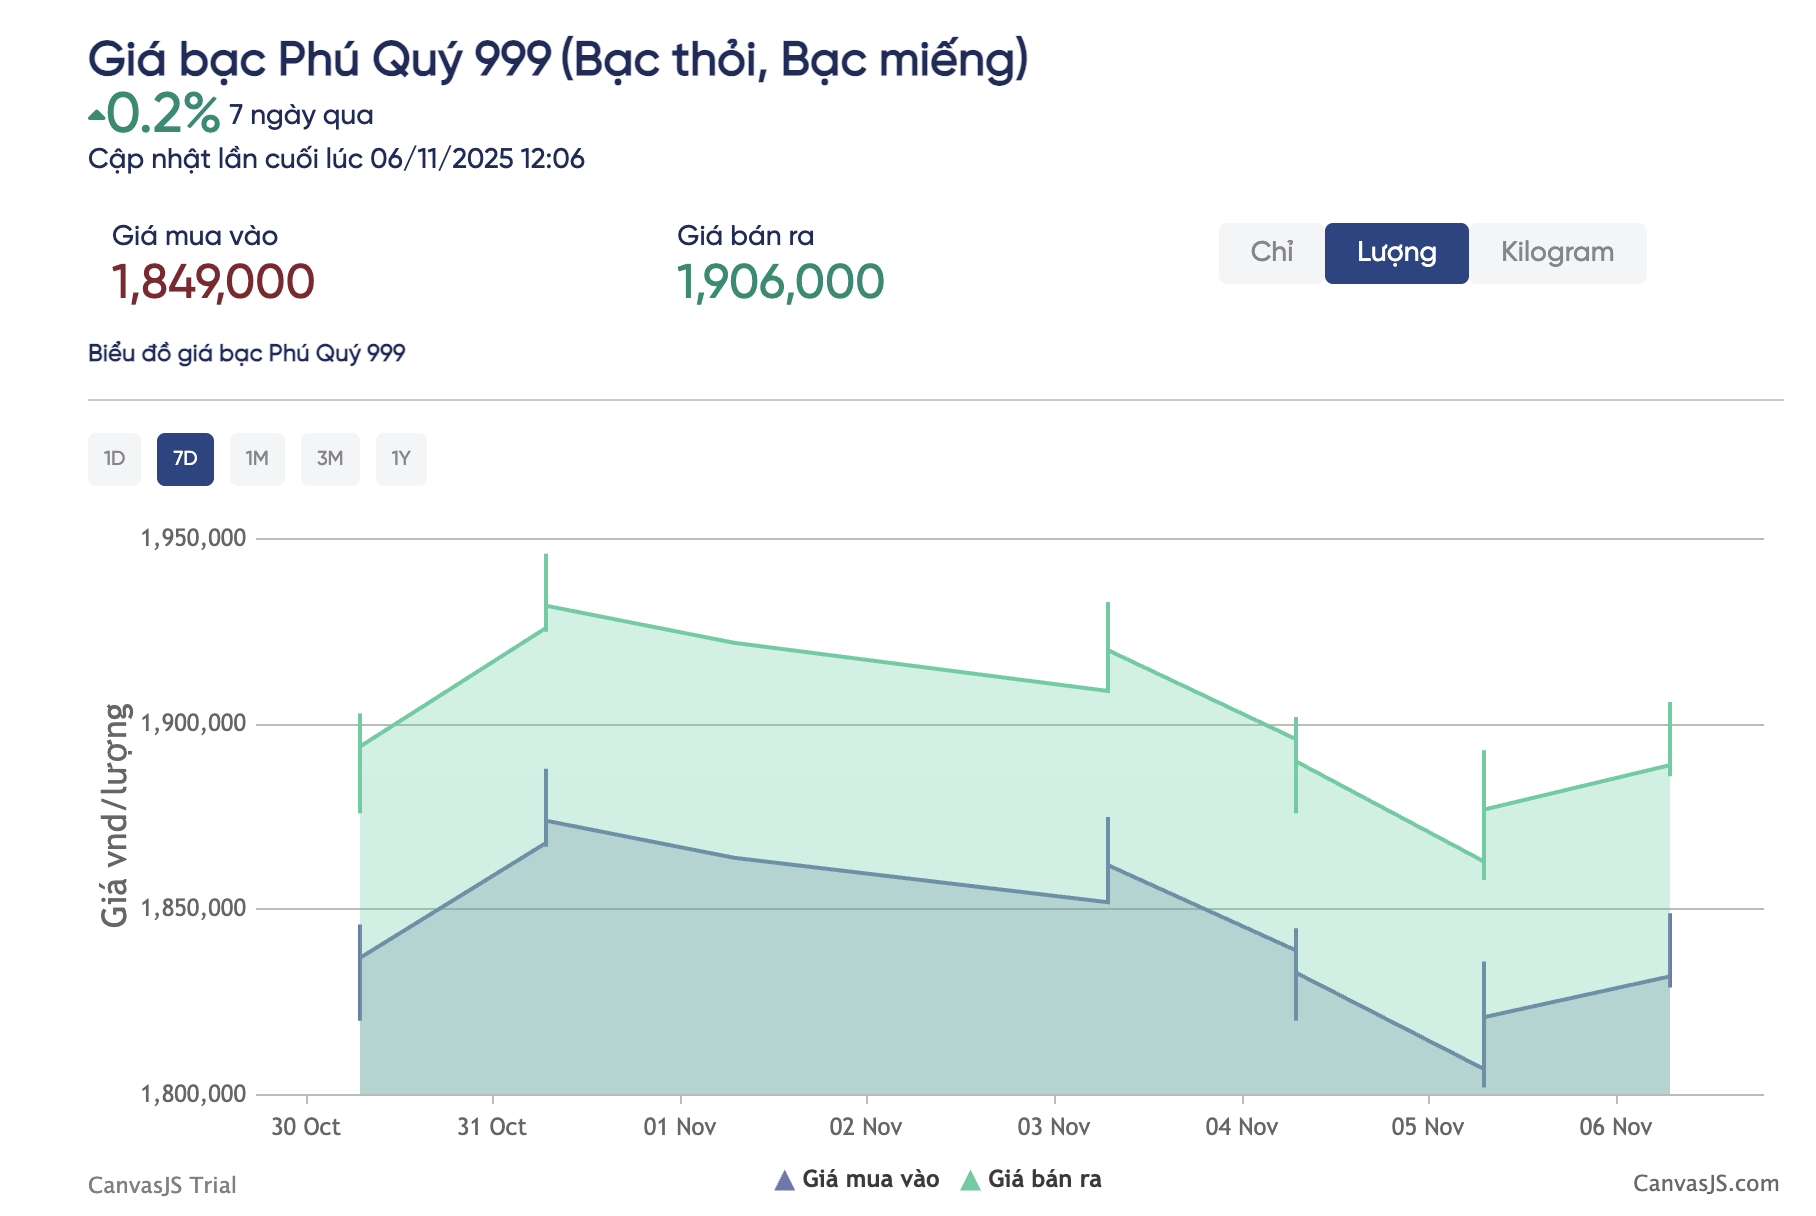
Task: Display the 1Y chart range
Action: [x=401, y=459]
